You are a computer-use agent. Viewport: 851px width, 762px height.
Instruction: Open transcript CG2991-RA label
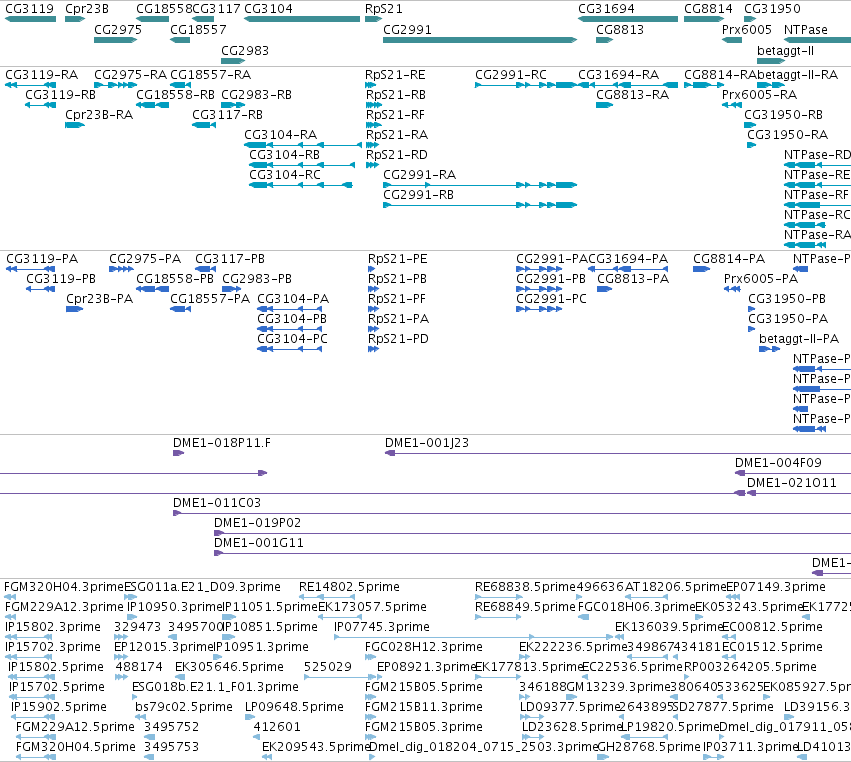pos(420,175)
